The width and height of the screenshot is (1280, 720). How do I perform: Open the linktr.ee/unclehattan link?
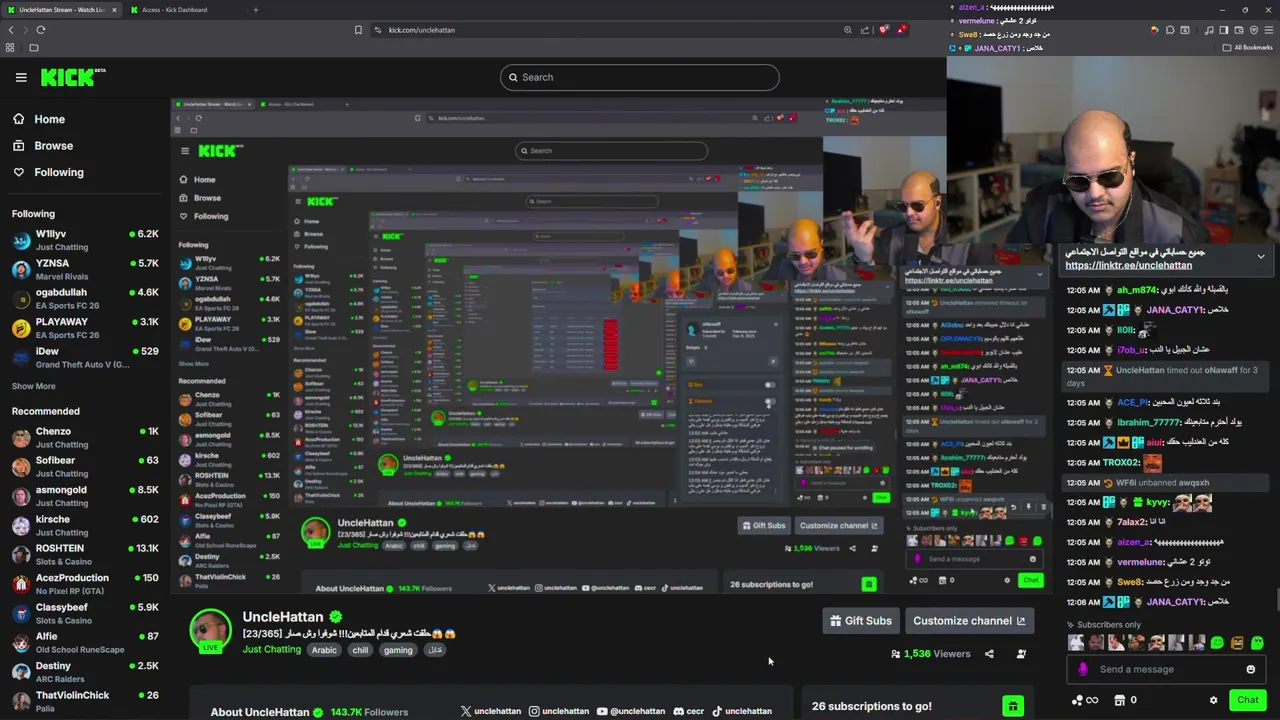pyautogui.click(x=1128, y=266)
